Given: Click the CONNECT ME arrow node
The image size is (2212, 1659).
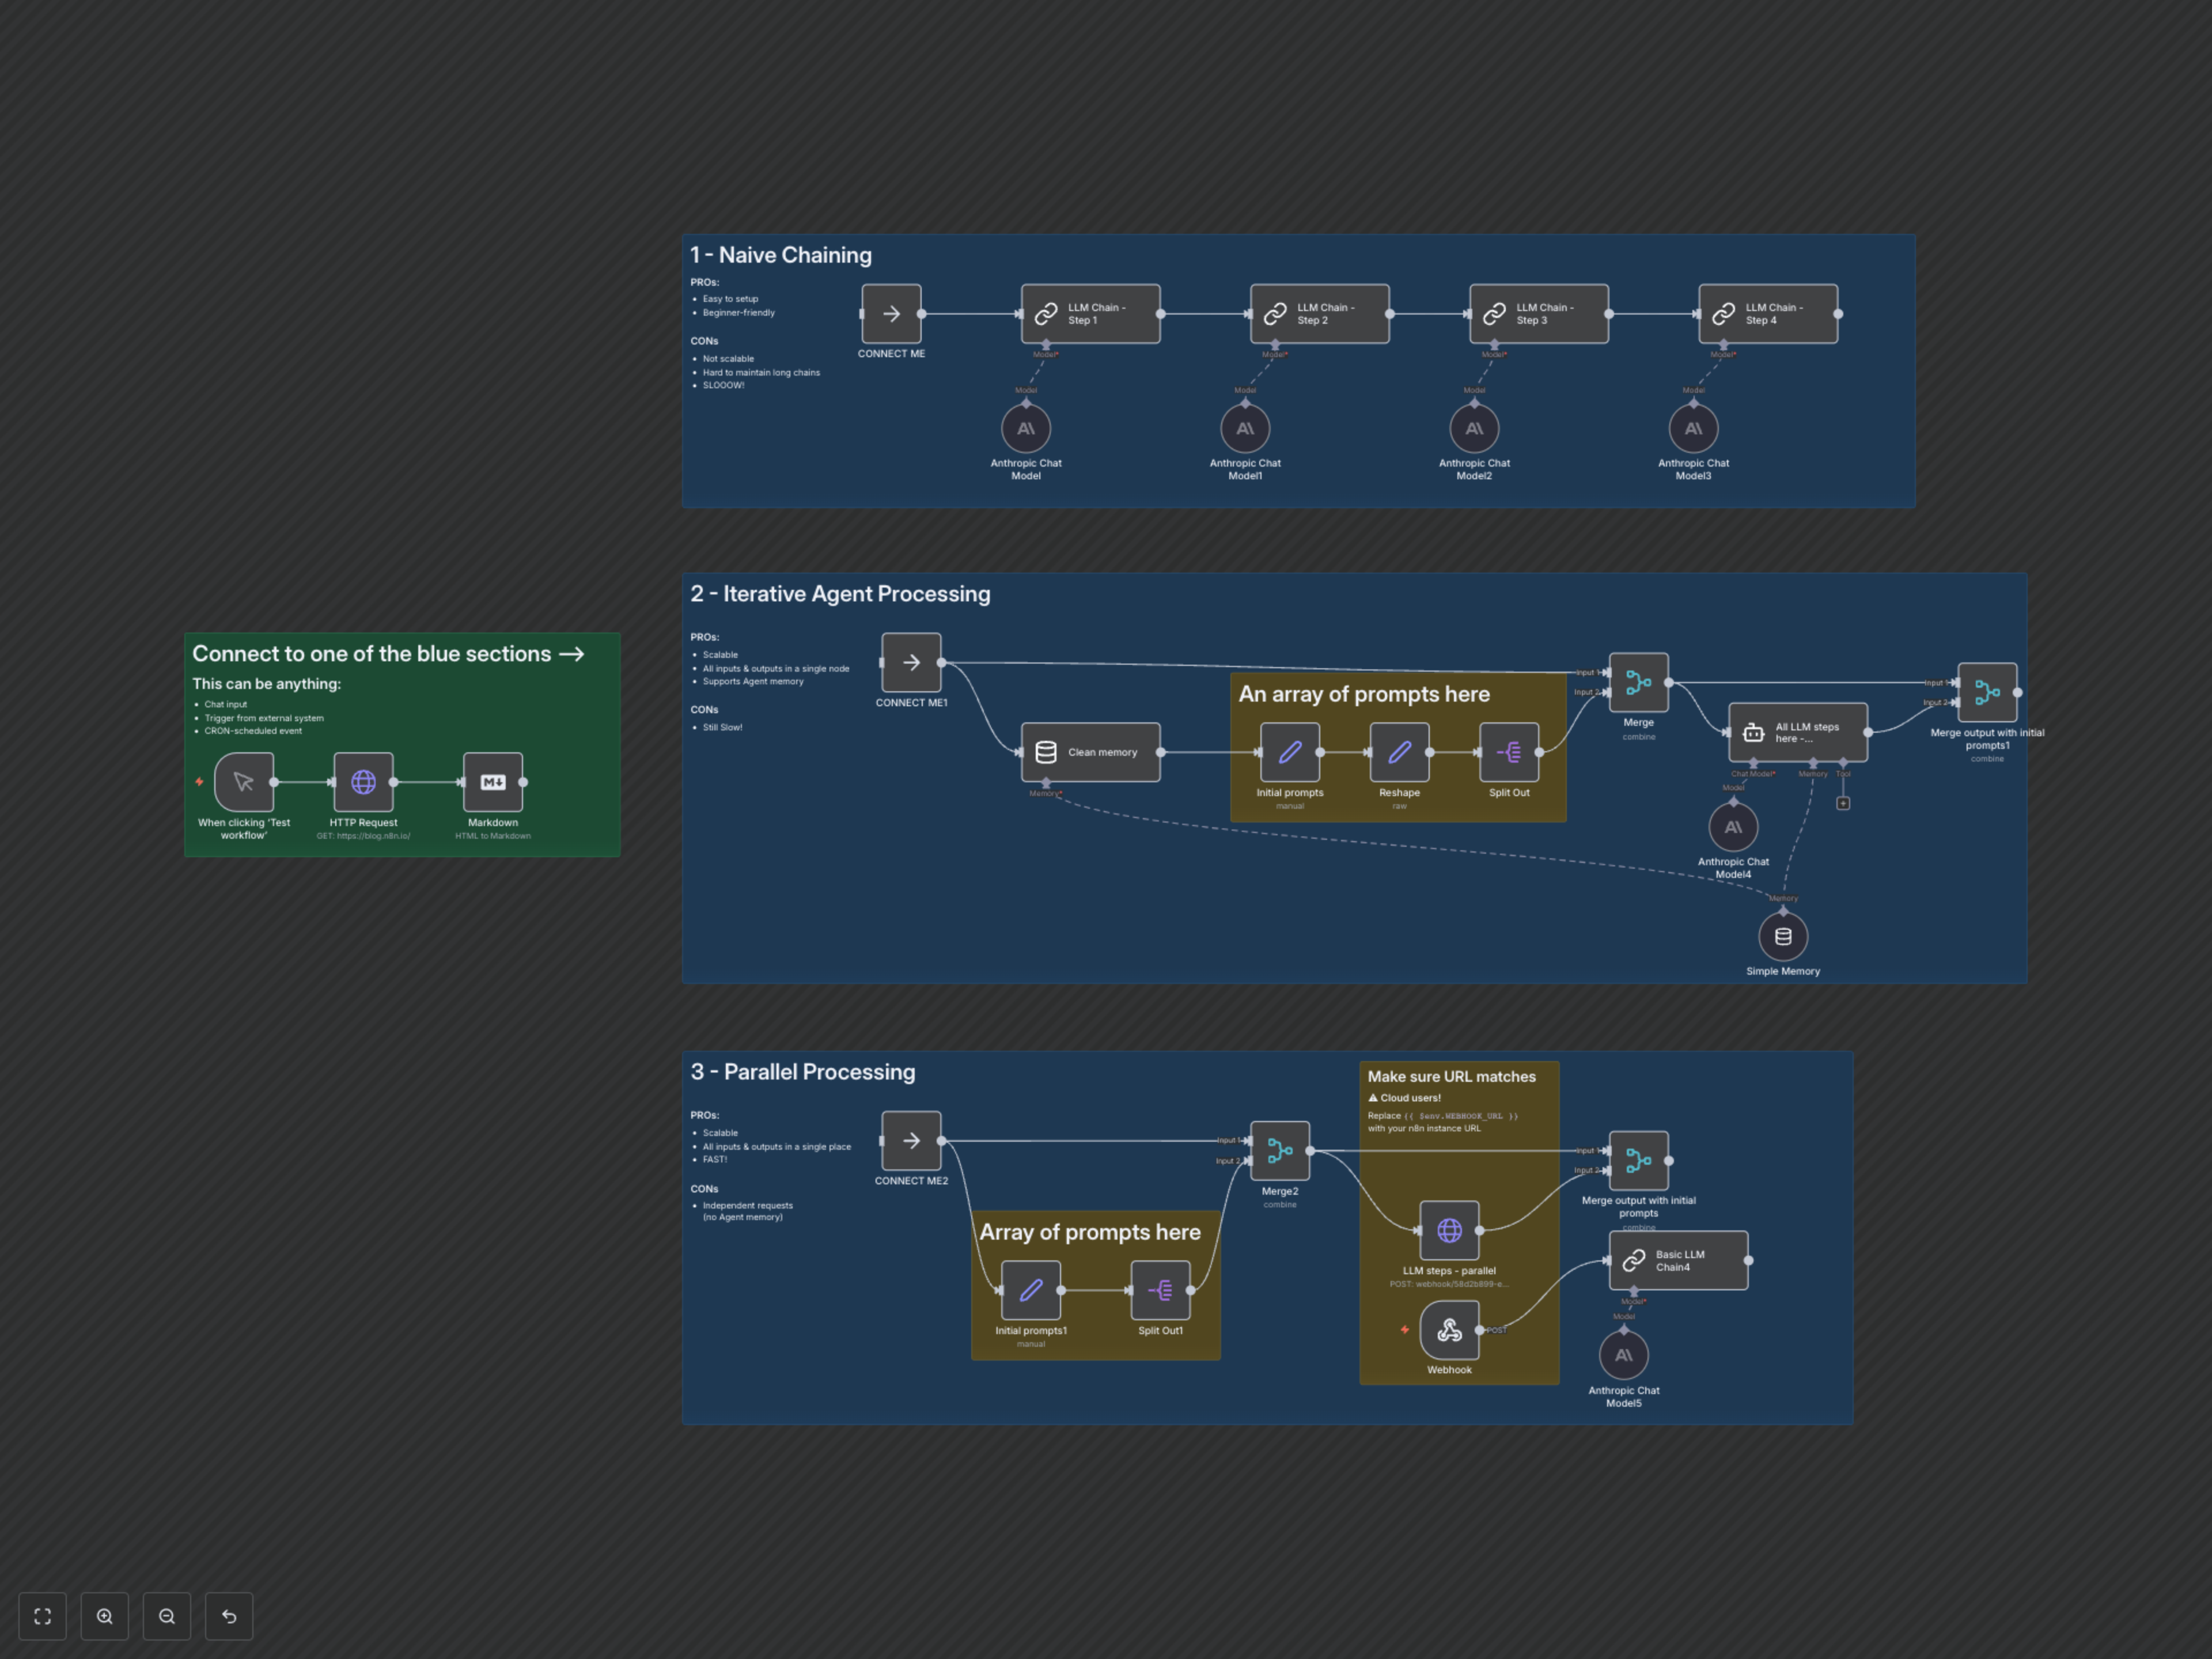Looking at the screenshot, I should point(891,314).
